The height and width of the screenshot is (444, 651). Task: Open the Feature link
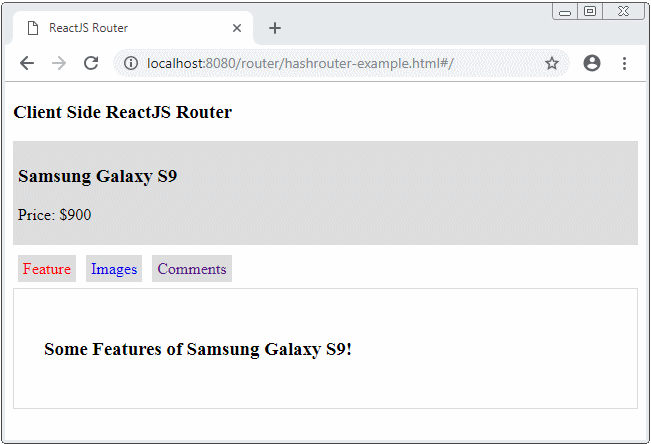pyautogui.click(x=47, y=269)
